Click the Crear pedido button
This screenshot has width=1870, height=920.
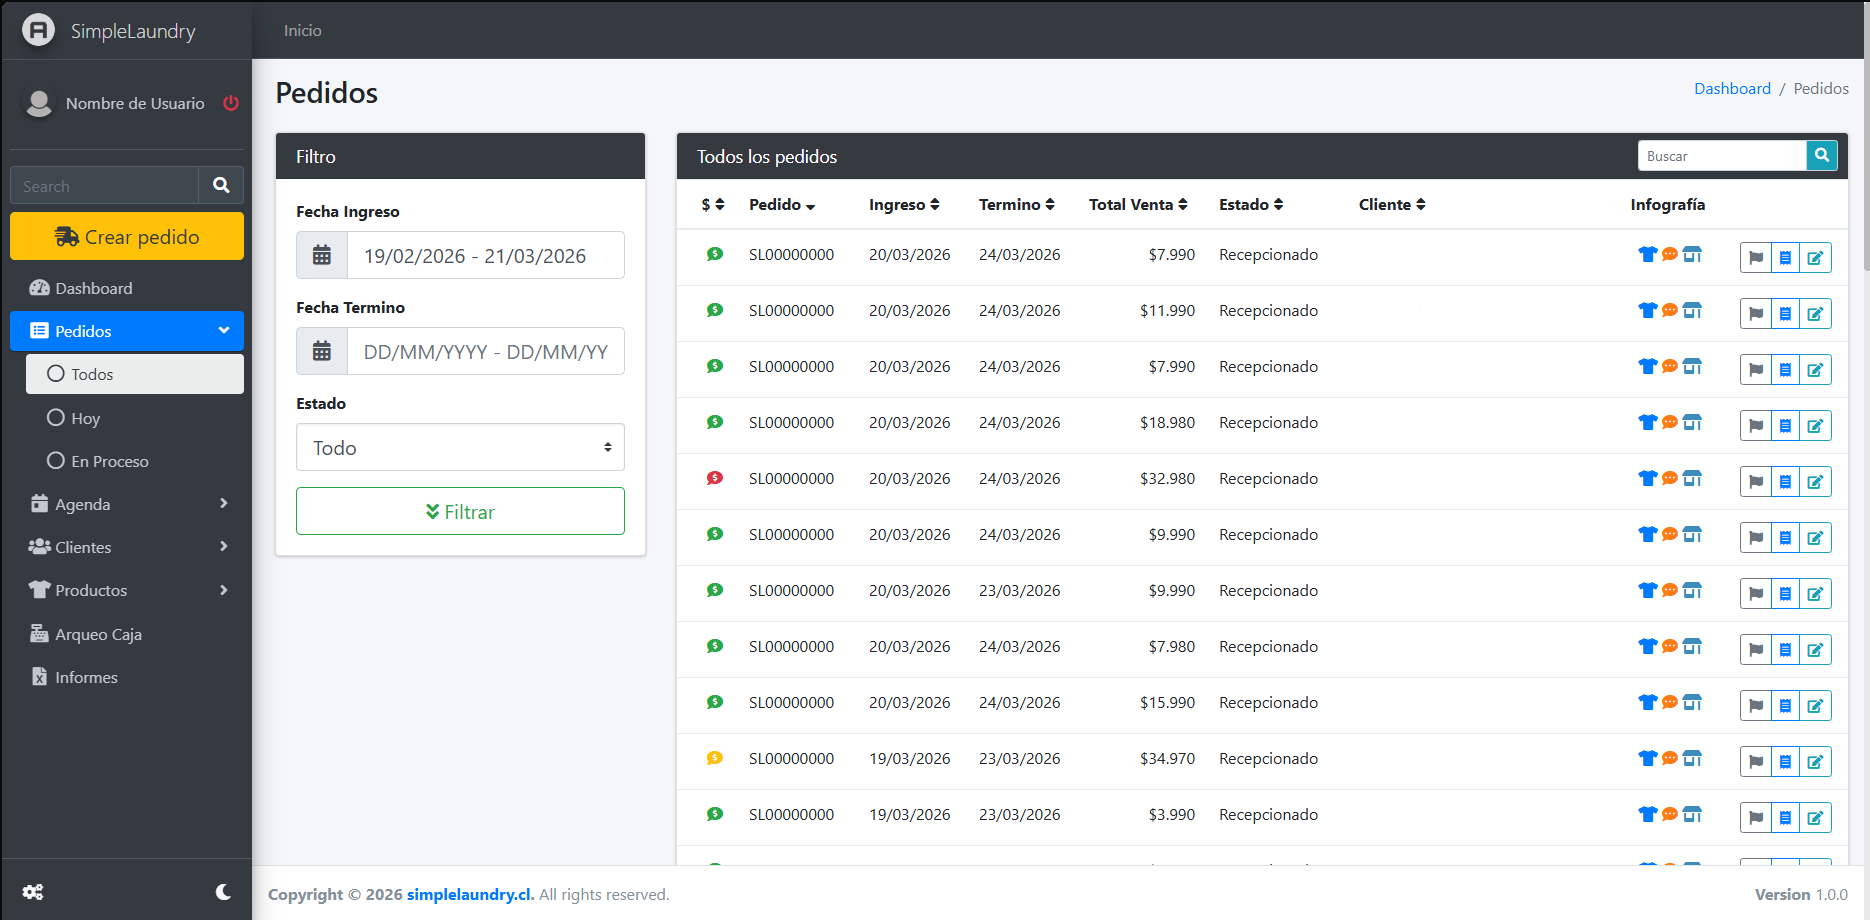(x=127, y=237)
